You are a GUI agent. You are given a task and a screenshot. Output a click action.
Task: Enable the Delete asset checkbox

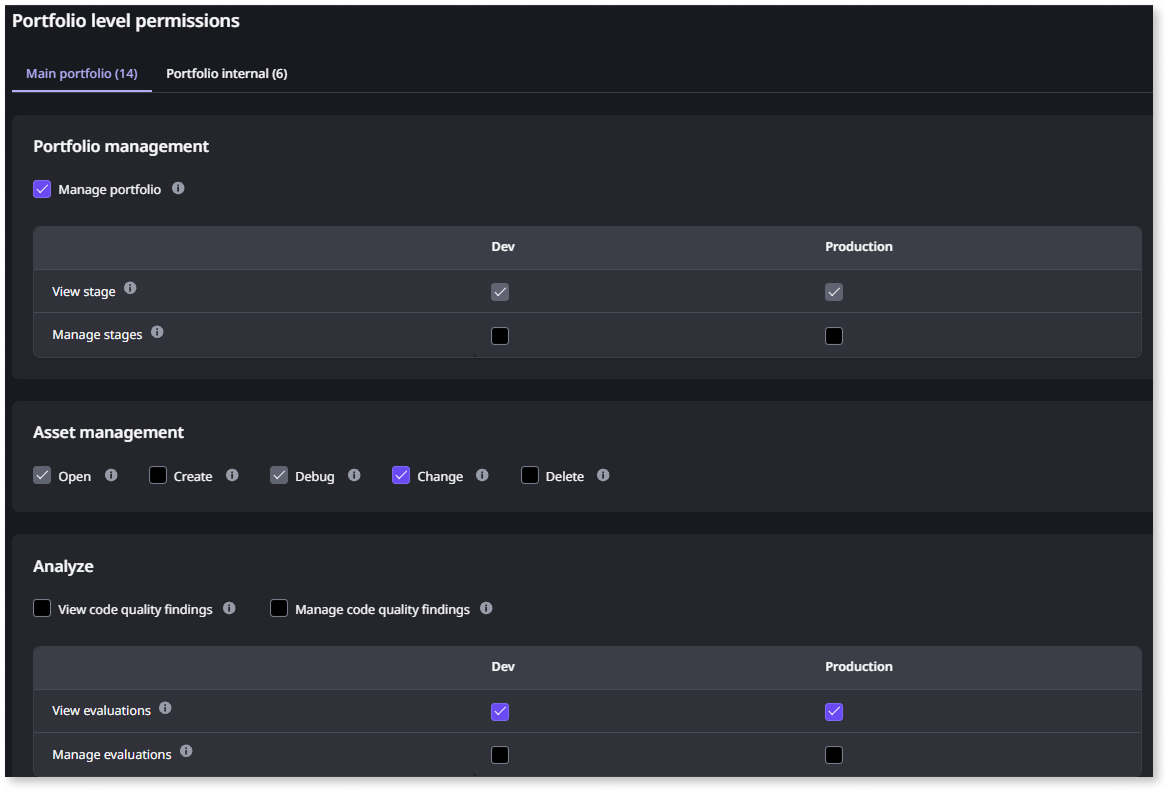[x=530, y=475]
